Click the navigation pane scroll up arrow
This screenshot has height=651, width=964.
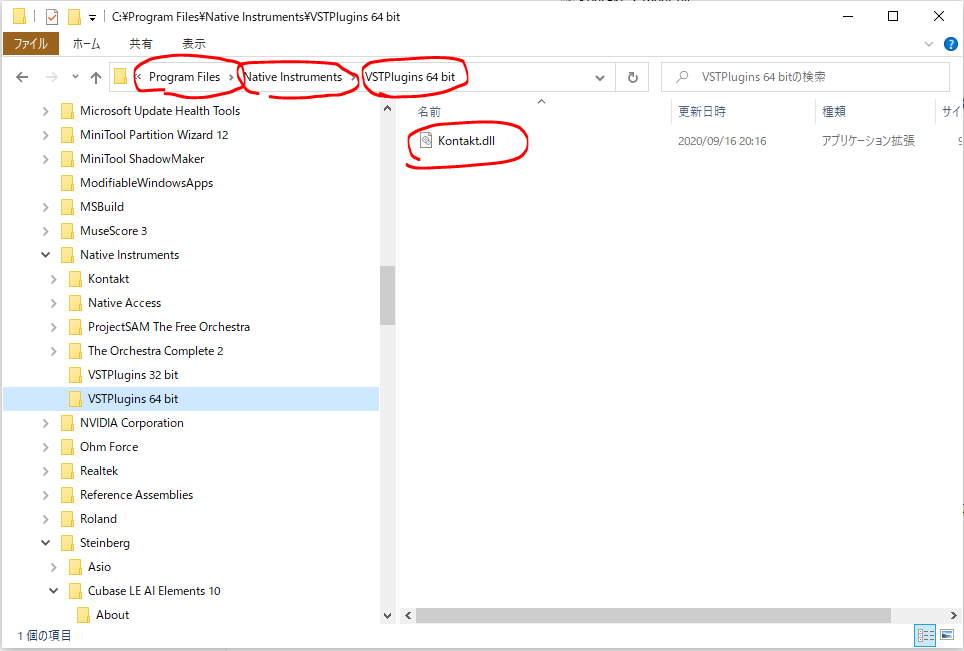click(x=387, y=108)
